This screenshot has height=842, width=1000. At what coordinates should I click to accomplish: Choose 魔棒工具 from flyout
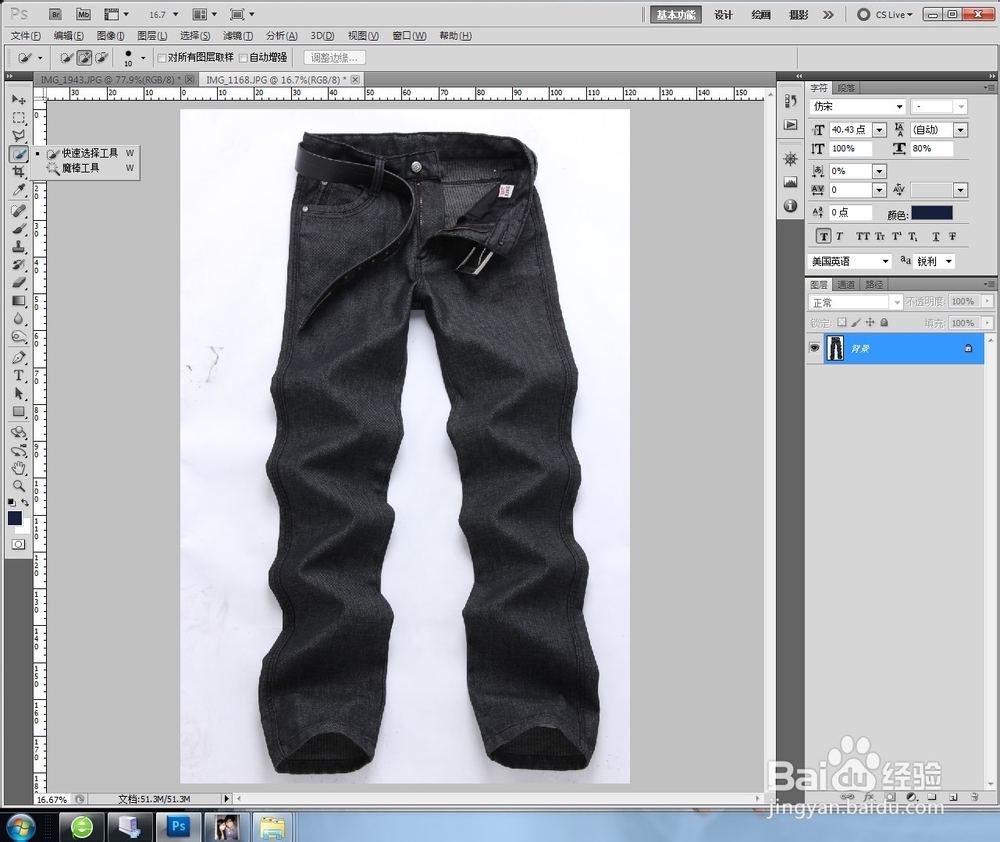click(80, 168)
